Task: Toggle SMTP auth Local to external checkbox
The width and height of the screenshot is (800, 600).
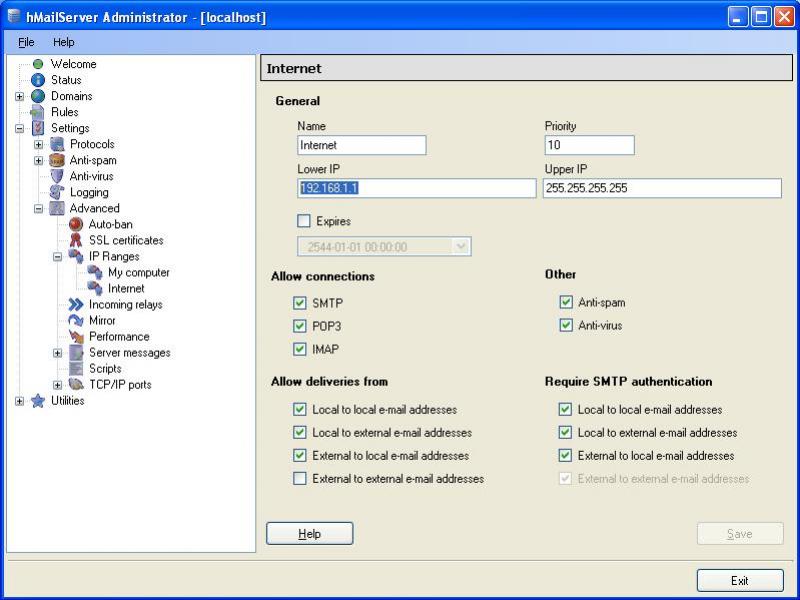Action: (x=565, y=432)
